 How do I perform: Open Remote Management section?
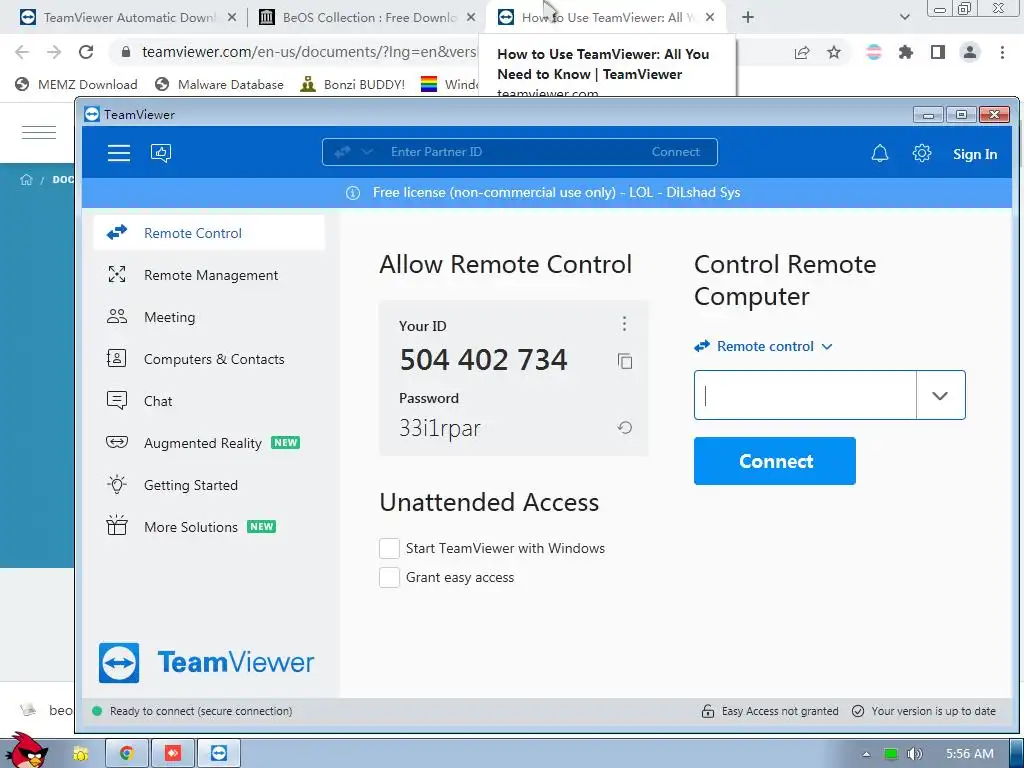209,275
